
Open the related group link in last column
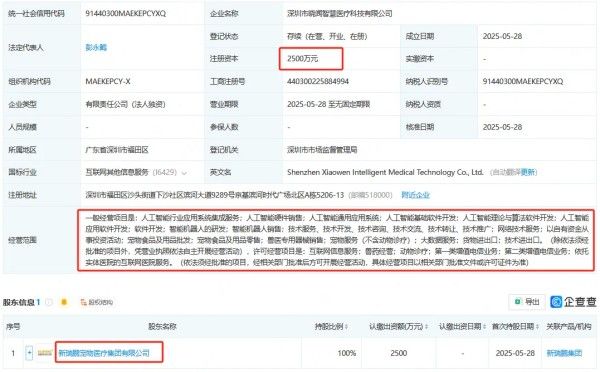pyautogui.click(x=564, y=353)
